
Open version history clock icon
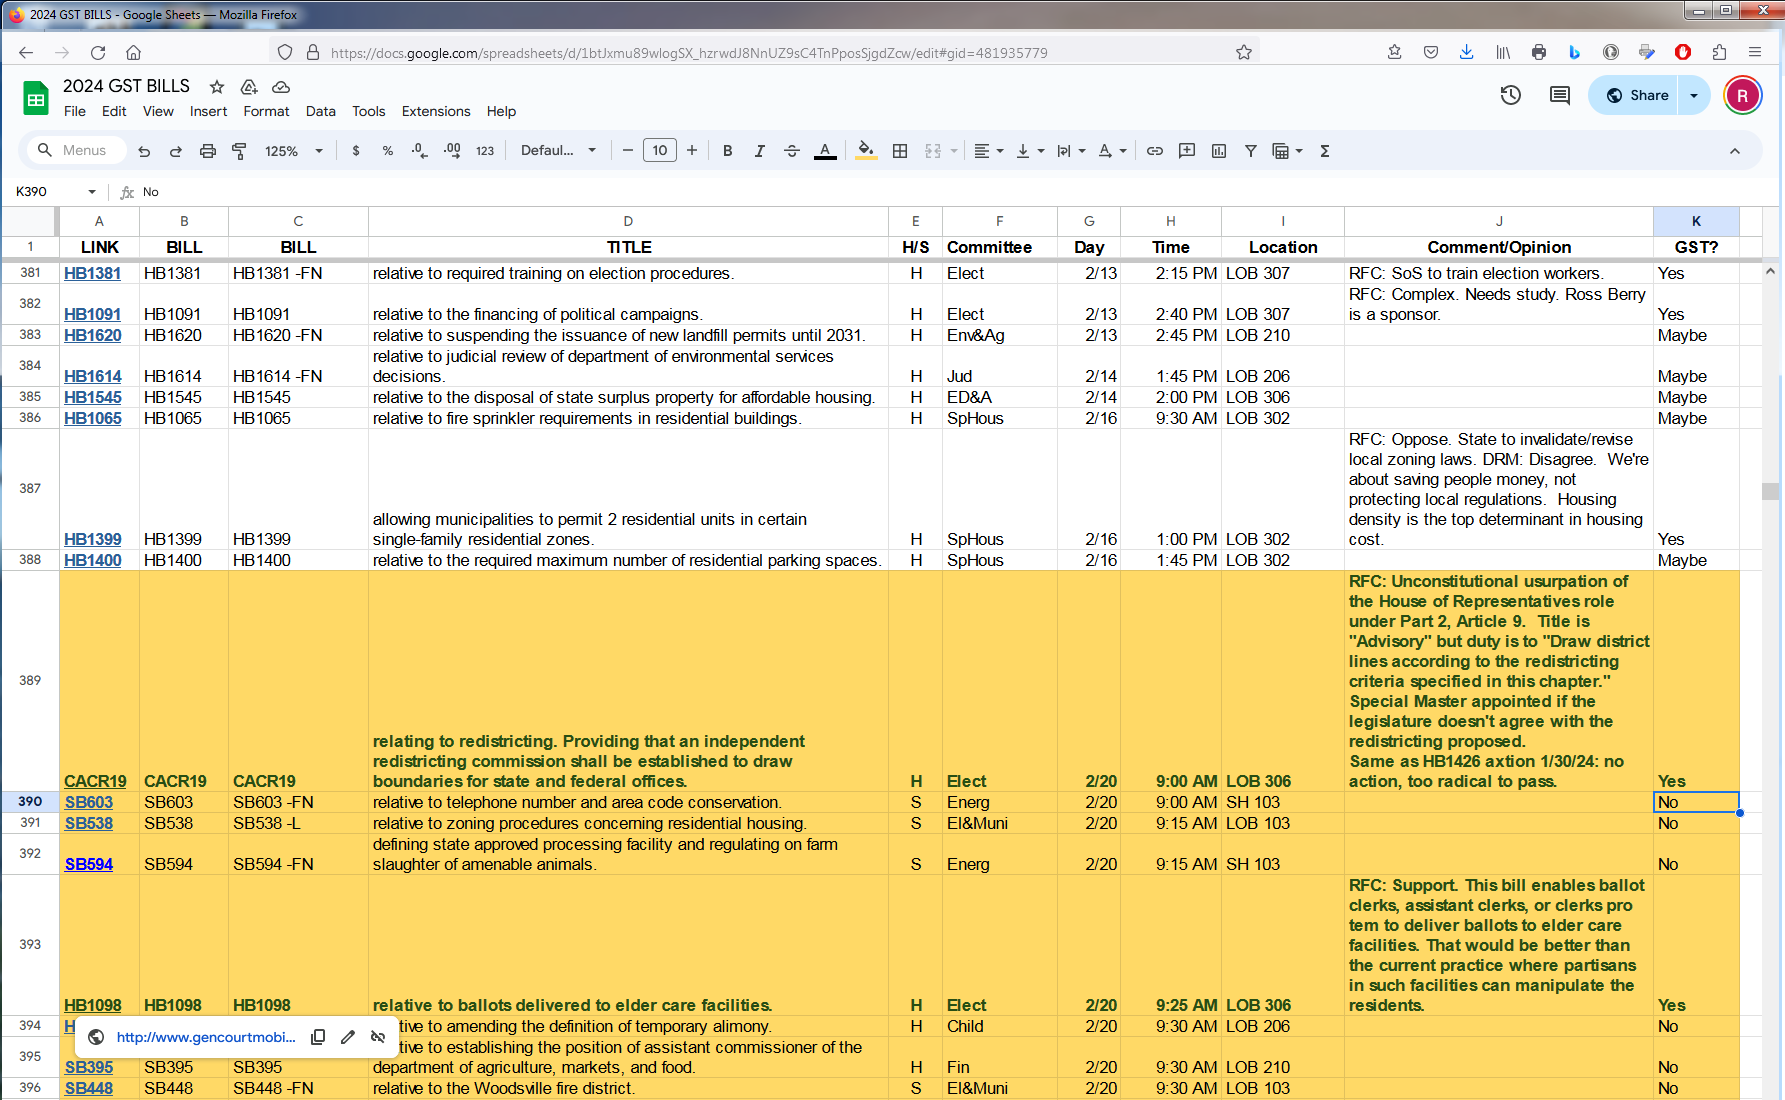pyautogui.click(x=1510, y=95)
